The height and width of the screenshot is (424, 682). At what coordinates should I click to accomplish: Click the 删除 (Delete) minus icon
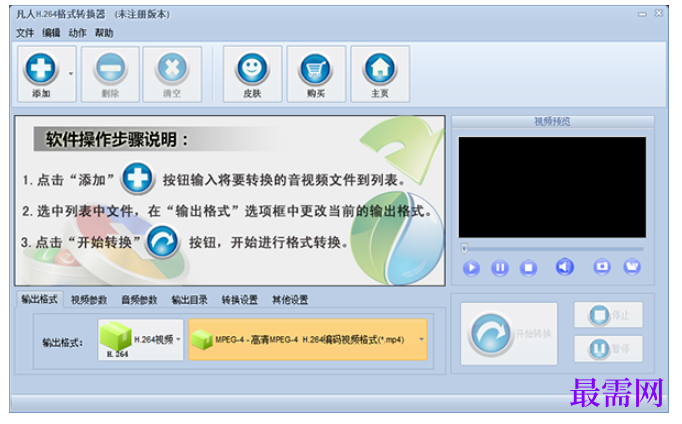coord(110,69)
